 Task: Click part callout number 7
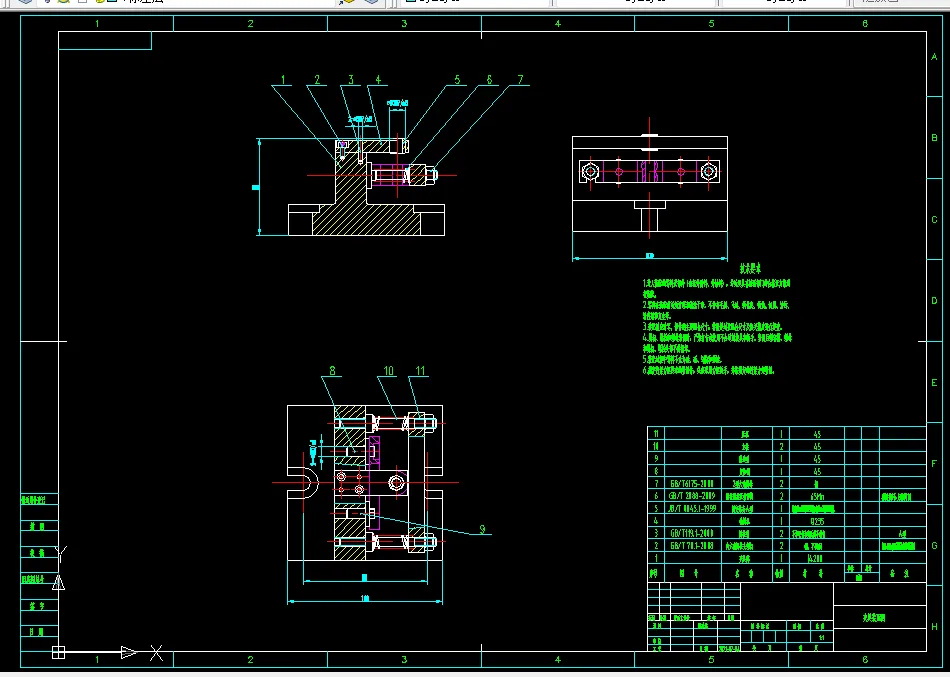(x=520, y=79)
